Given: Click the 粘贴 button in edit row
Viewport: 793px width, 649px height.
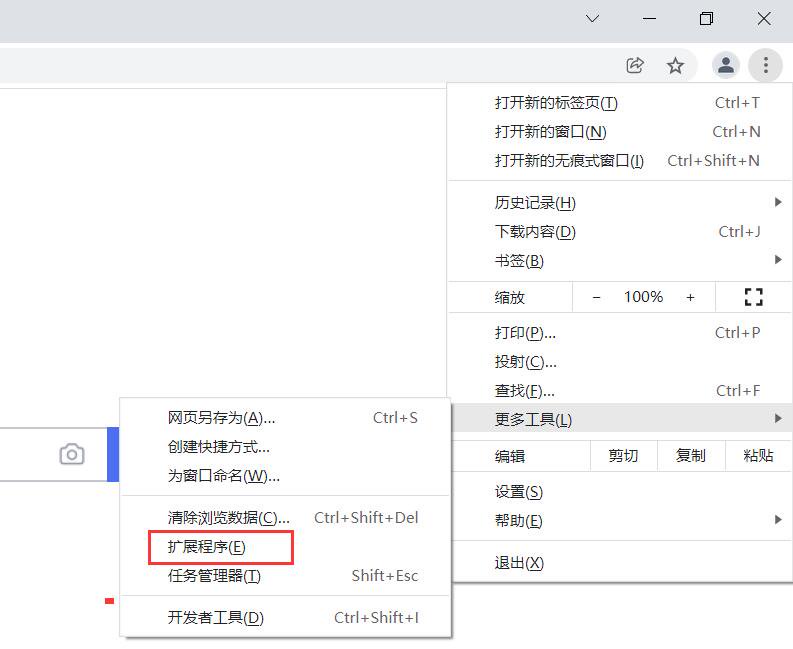Looking at the screenshot, I should click(x=758, y=456).
